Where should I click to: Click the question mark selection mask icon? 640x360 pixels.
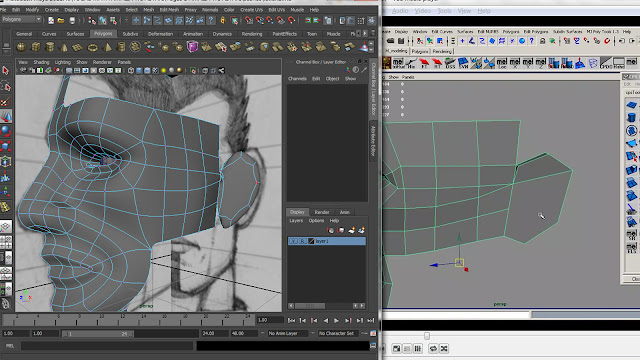click(211, 20)
